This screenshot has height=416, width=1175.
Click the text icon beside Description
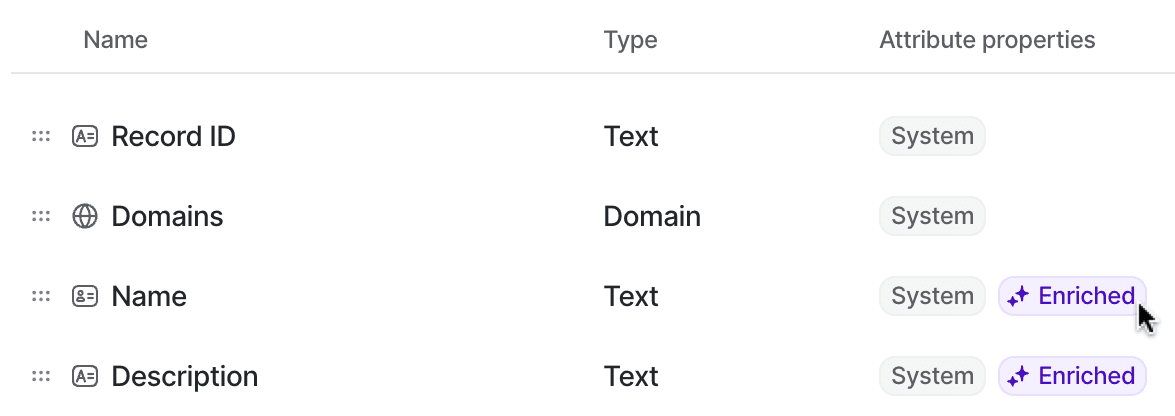tap(85, 376)
